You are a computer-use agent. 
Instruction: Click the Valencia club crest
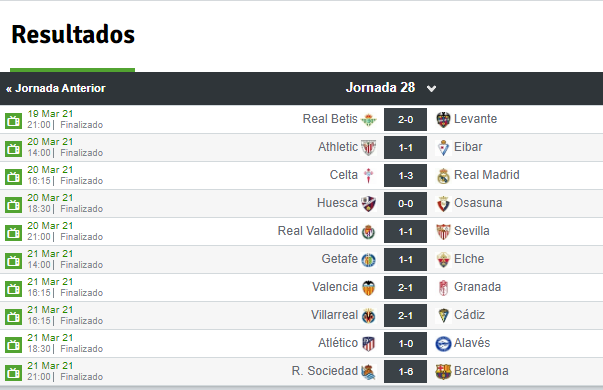pos(369,288)
